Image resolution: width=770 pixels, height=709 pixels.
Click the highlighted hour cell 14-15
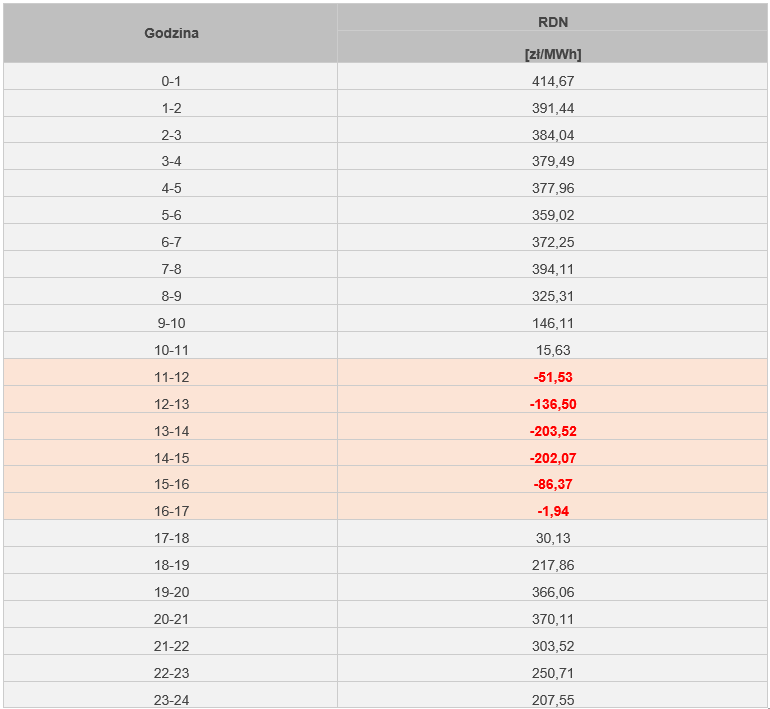(171, 458)
